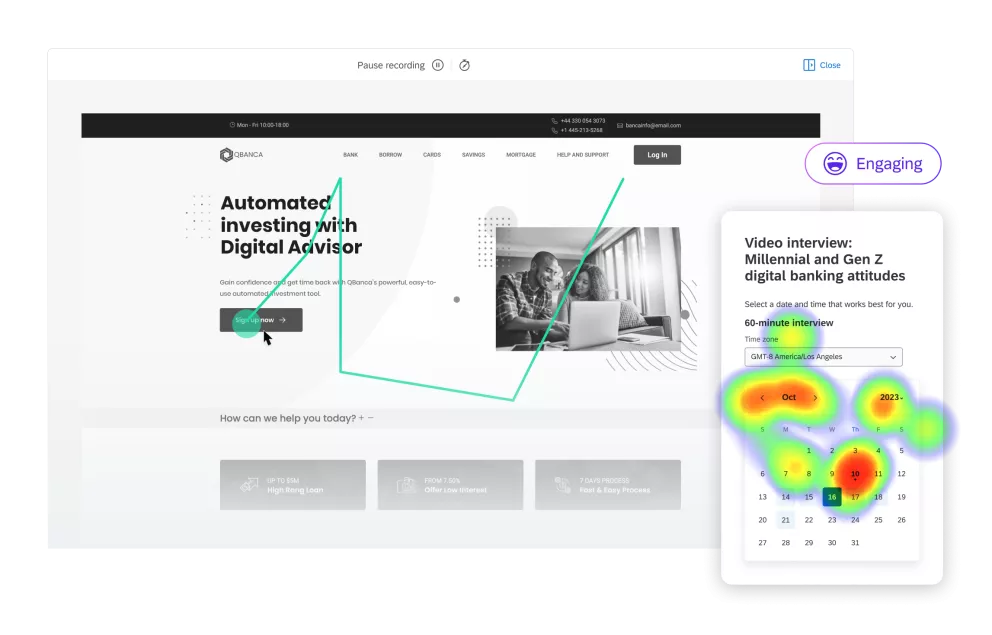Viewport: 992px width, 635px height.
Task: Open the CARDS menu item
Action: [432, 155]
